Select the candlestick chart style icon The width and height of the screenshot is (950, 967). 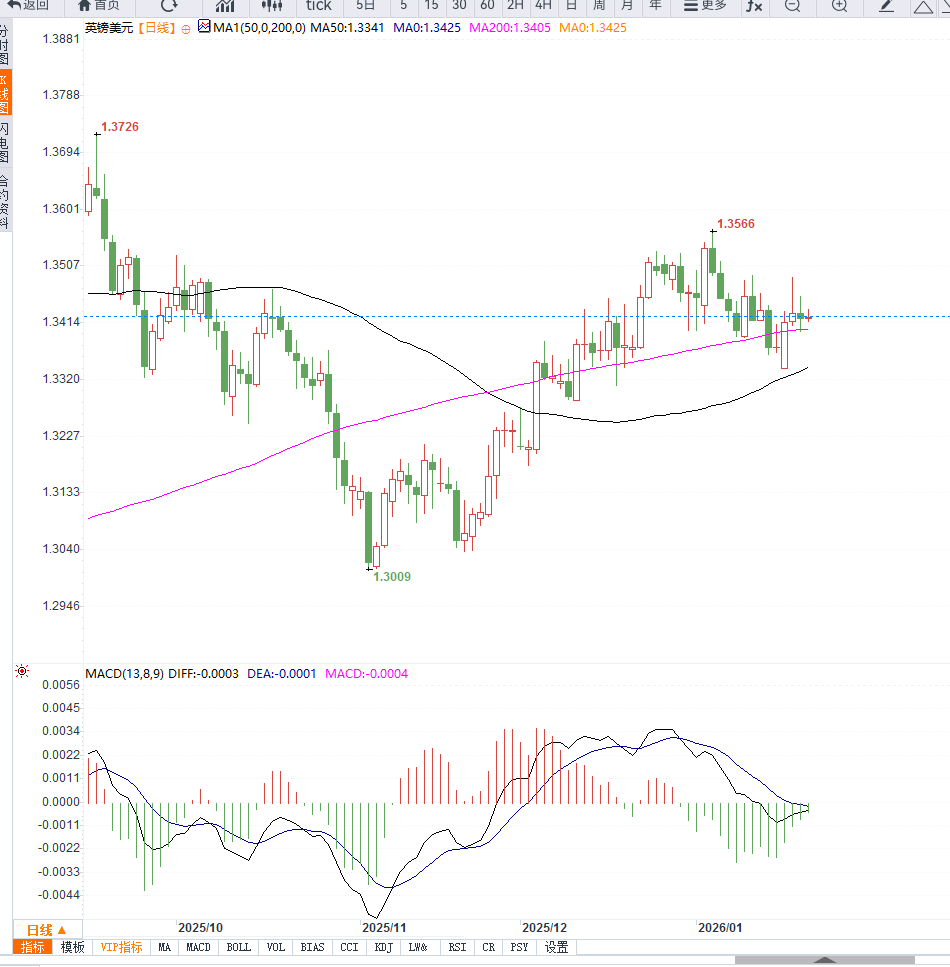271,6
